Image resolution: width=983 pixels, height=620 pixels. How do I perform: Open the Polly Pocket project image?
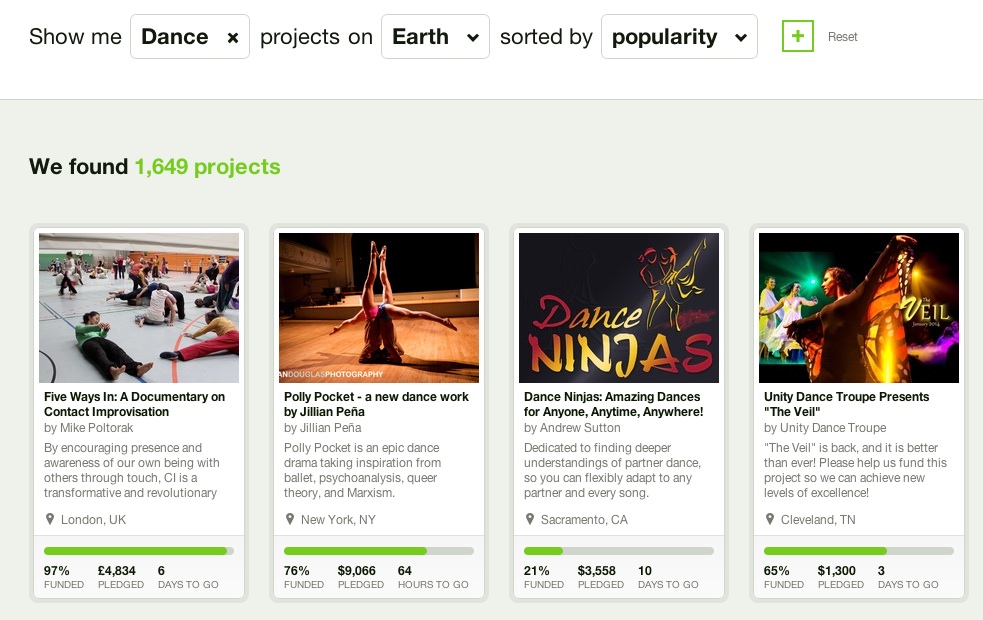pyautogui.click(x=379, y=308)
